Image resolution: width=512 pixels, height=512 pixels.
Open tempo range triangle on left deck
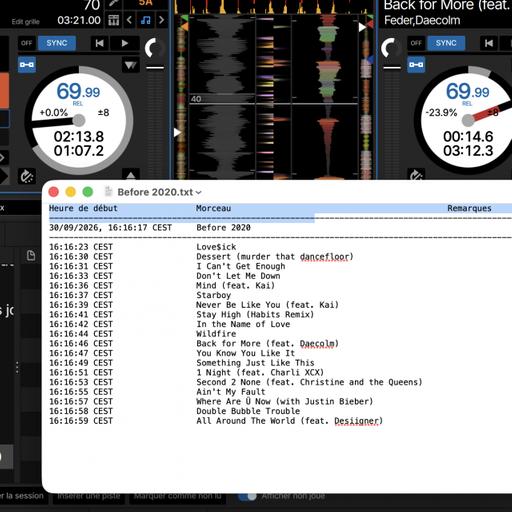pyautogui.click(x=130, y=65)
